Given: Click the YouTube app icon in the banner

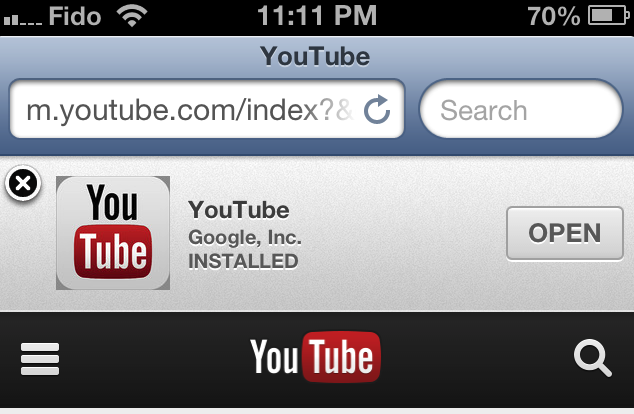Looking at the screenshot, I should [113, 233].
